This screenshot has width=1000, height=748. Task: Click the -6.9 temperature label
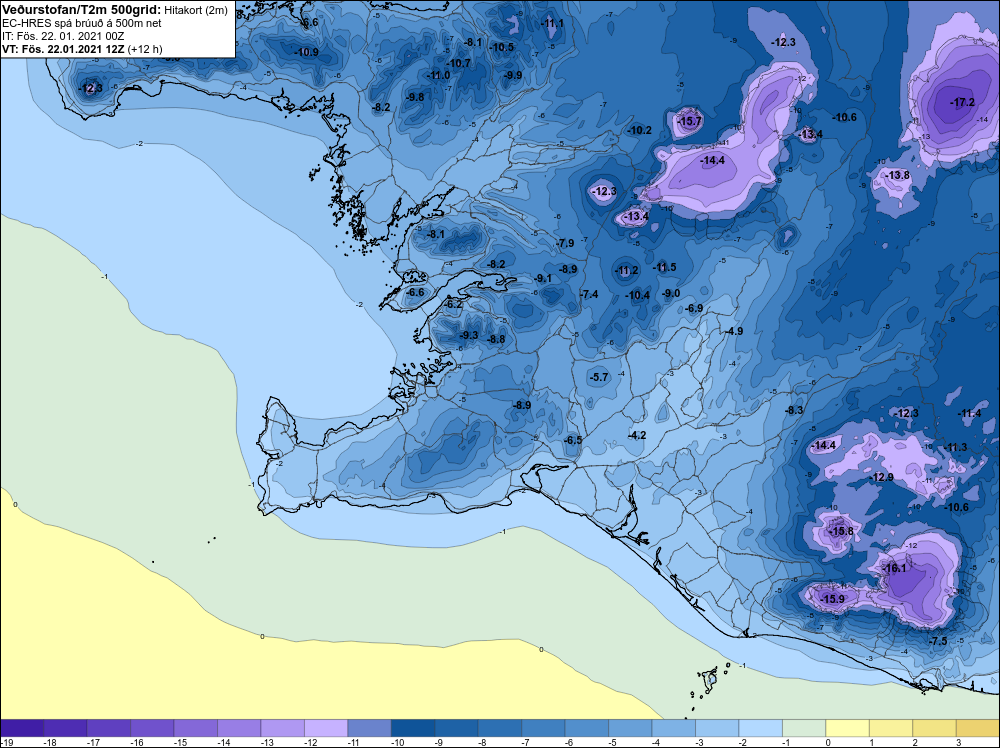(694, 309)
